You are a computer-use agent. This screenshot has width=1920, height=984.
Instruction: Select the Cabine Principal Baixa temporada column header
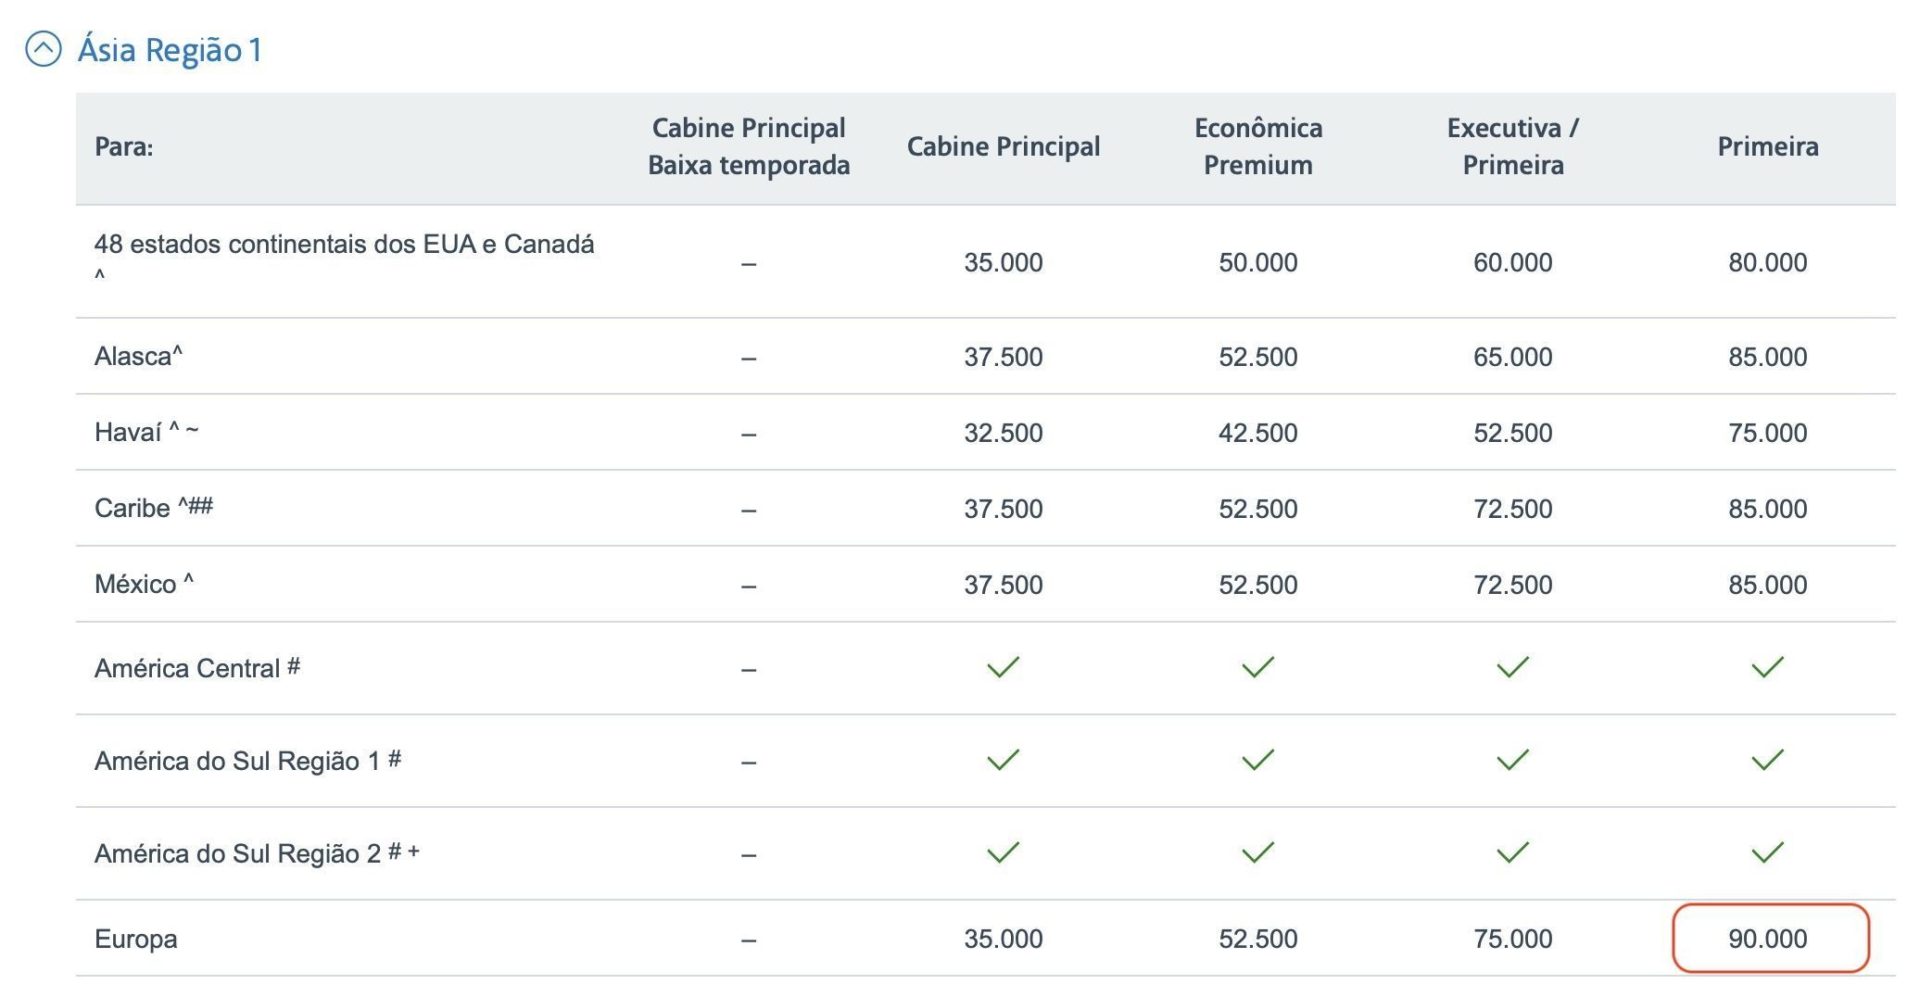(x=749, y=146)
